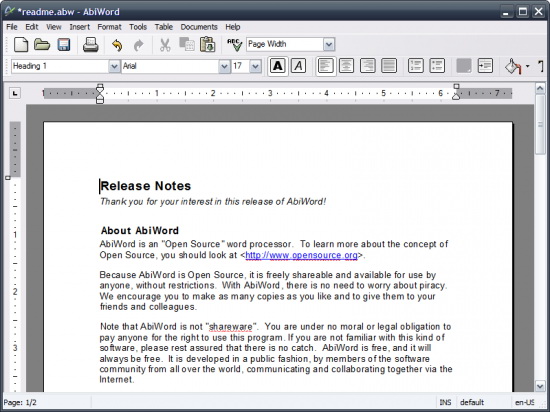Toggle INS insert mode in status bar
The image size is (550, 412).
pos(445,402)
